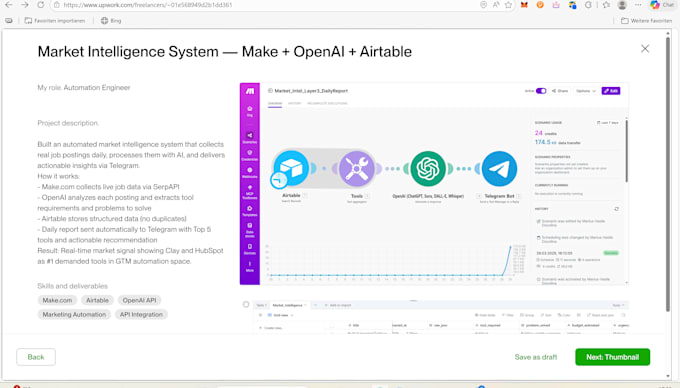Click the Market_Intelligence tab in Airtable image
This screenshot has width=680, height=388.
[x=289, y=305]
